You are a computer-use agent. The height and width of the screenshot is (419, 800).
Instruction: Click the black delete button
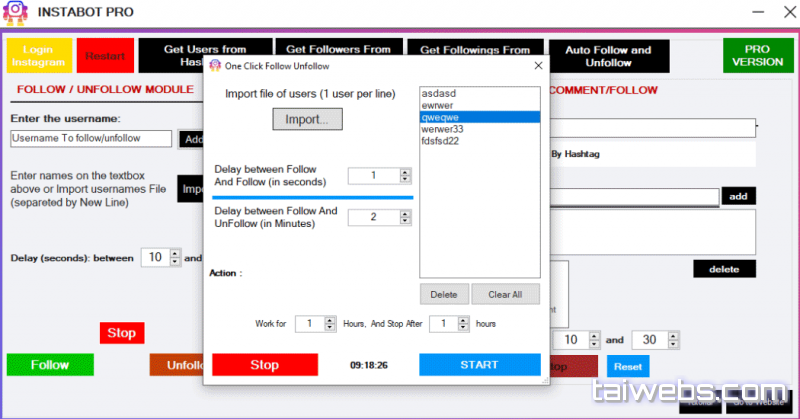(x=724, y=269)
